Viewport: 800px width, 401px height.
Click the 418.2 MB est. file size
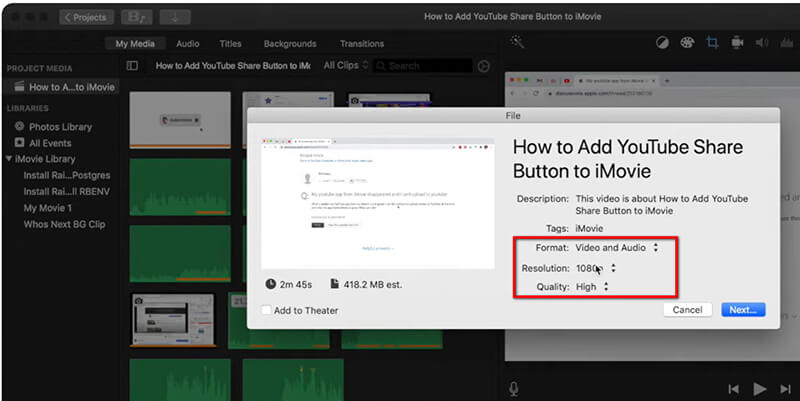[x=367, y=285]
